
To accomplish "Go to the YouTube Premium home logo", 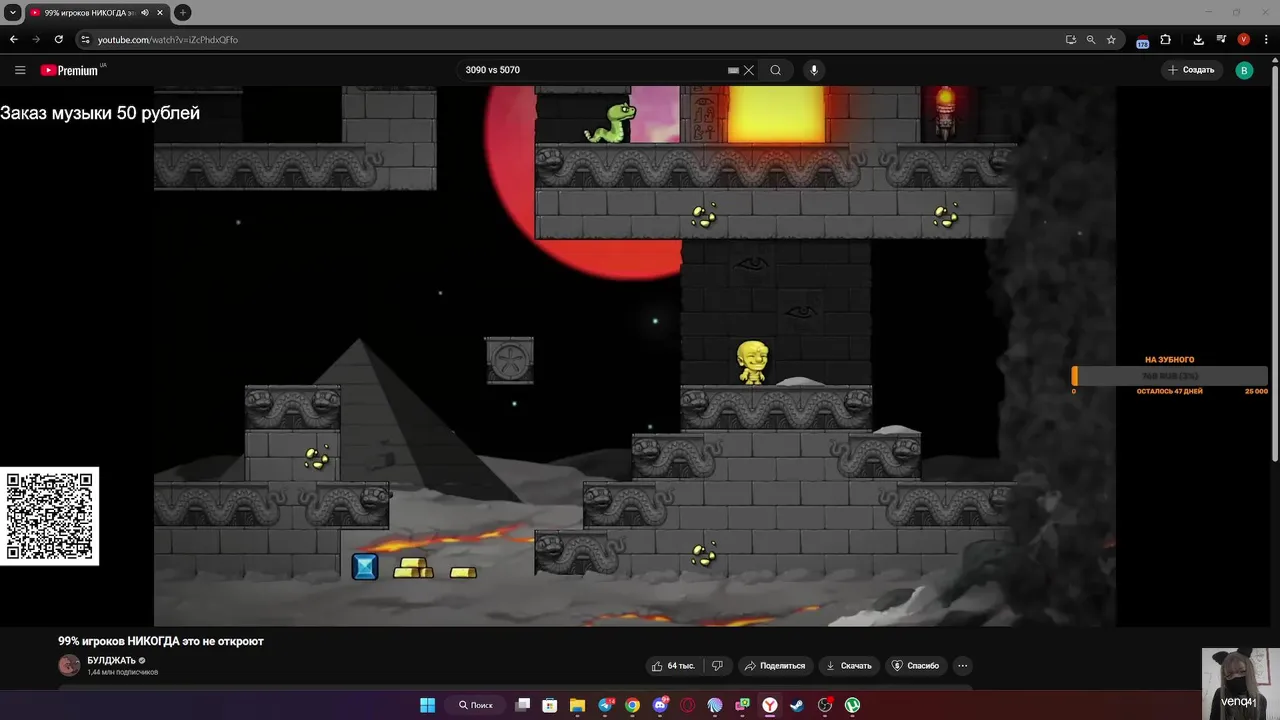I will pyautogui.click(x=70, y=70).
